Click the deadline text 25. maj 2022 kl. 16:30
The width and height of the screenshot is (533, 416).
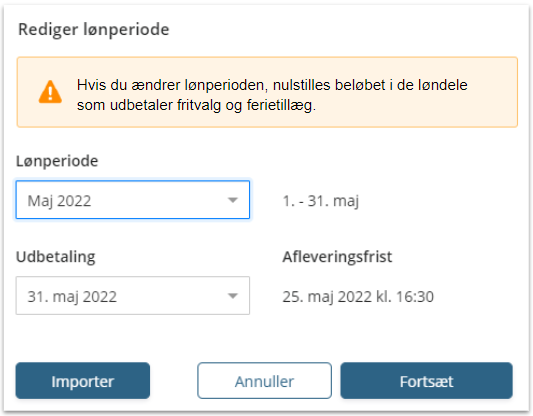coord(358,297)
